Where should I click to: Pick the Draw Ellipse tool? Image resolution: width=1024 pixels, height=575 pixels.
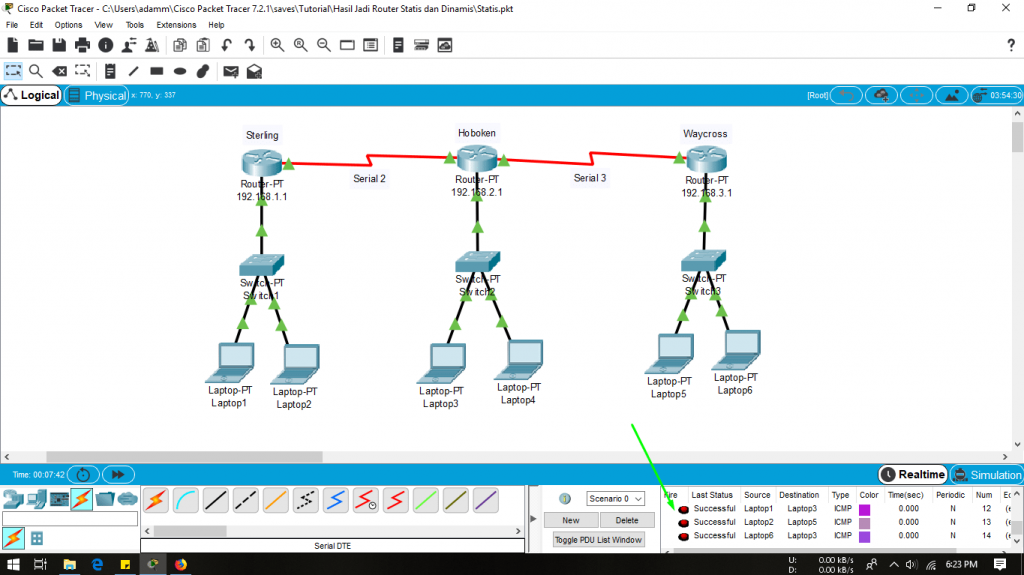click(180, 71)
